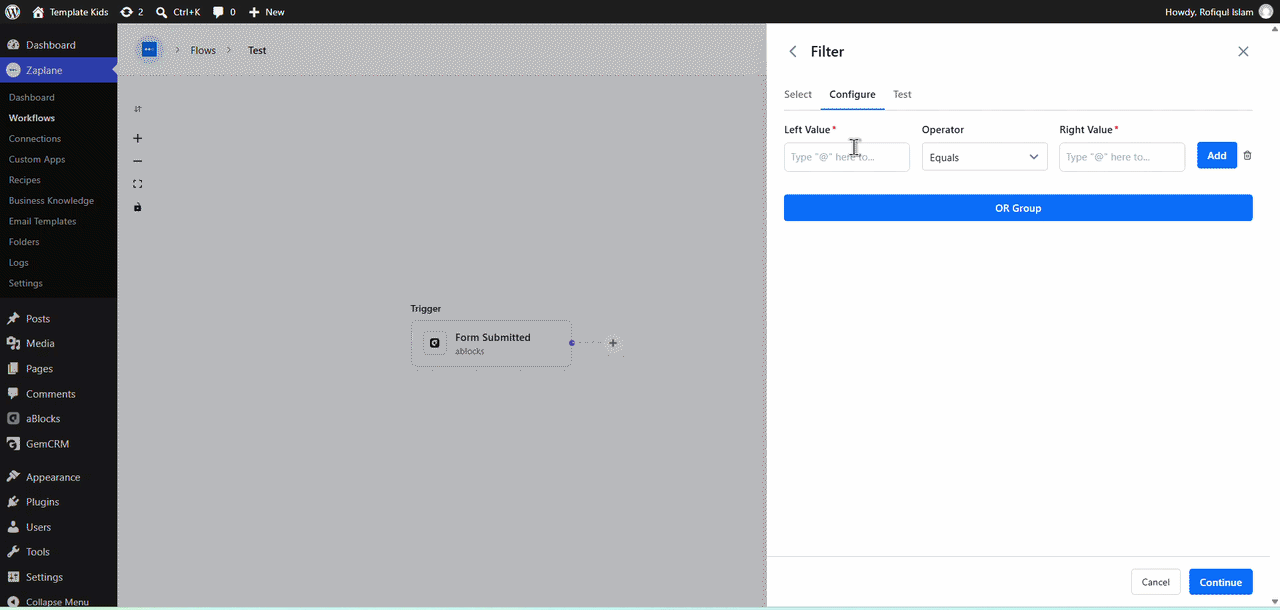Screen dimensions: 1280x610
Task: Open Recipes in the sidebar
Action: tap(25, 180)
